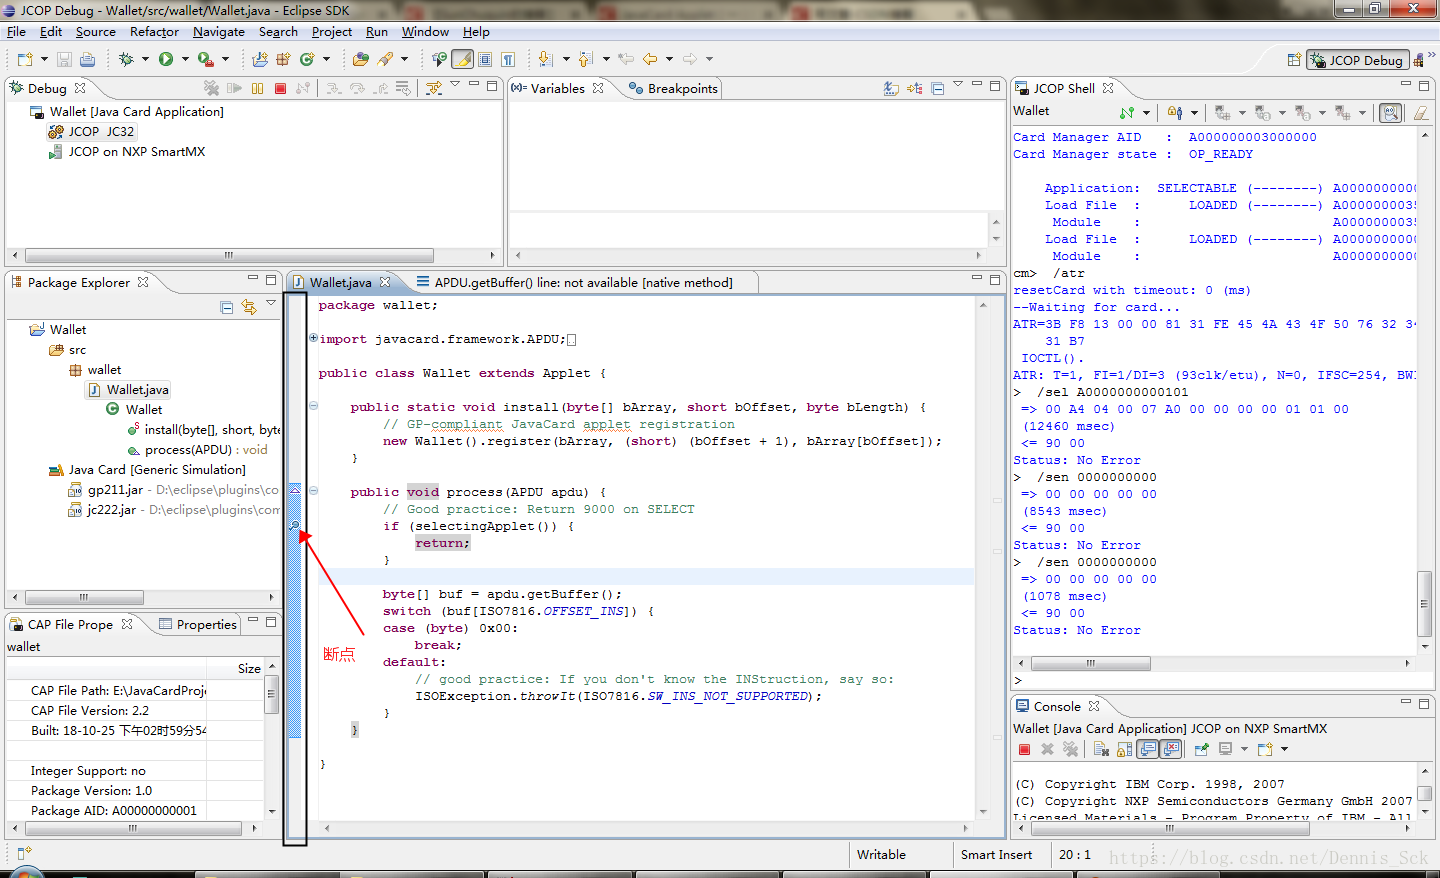The height and width of the screenshot is (878, 1440).
Task: Click Collapse All in Package Explorer
Action: pyautogui.click(x=226, y=307)
